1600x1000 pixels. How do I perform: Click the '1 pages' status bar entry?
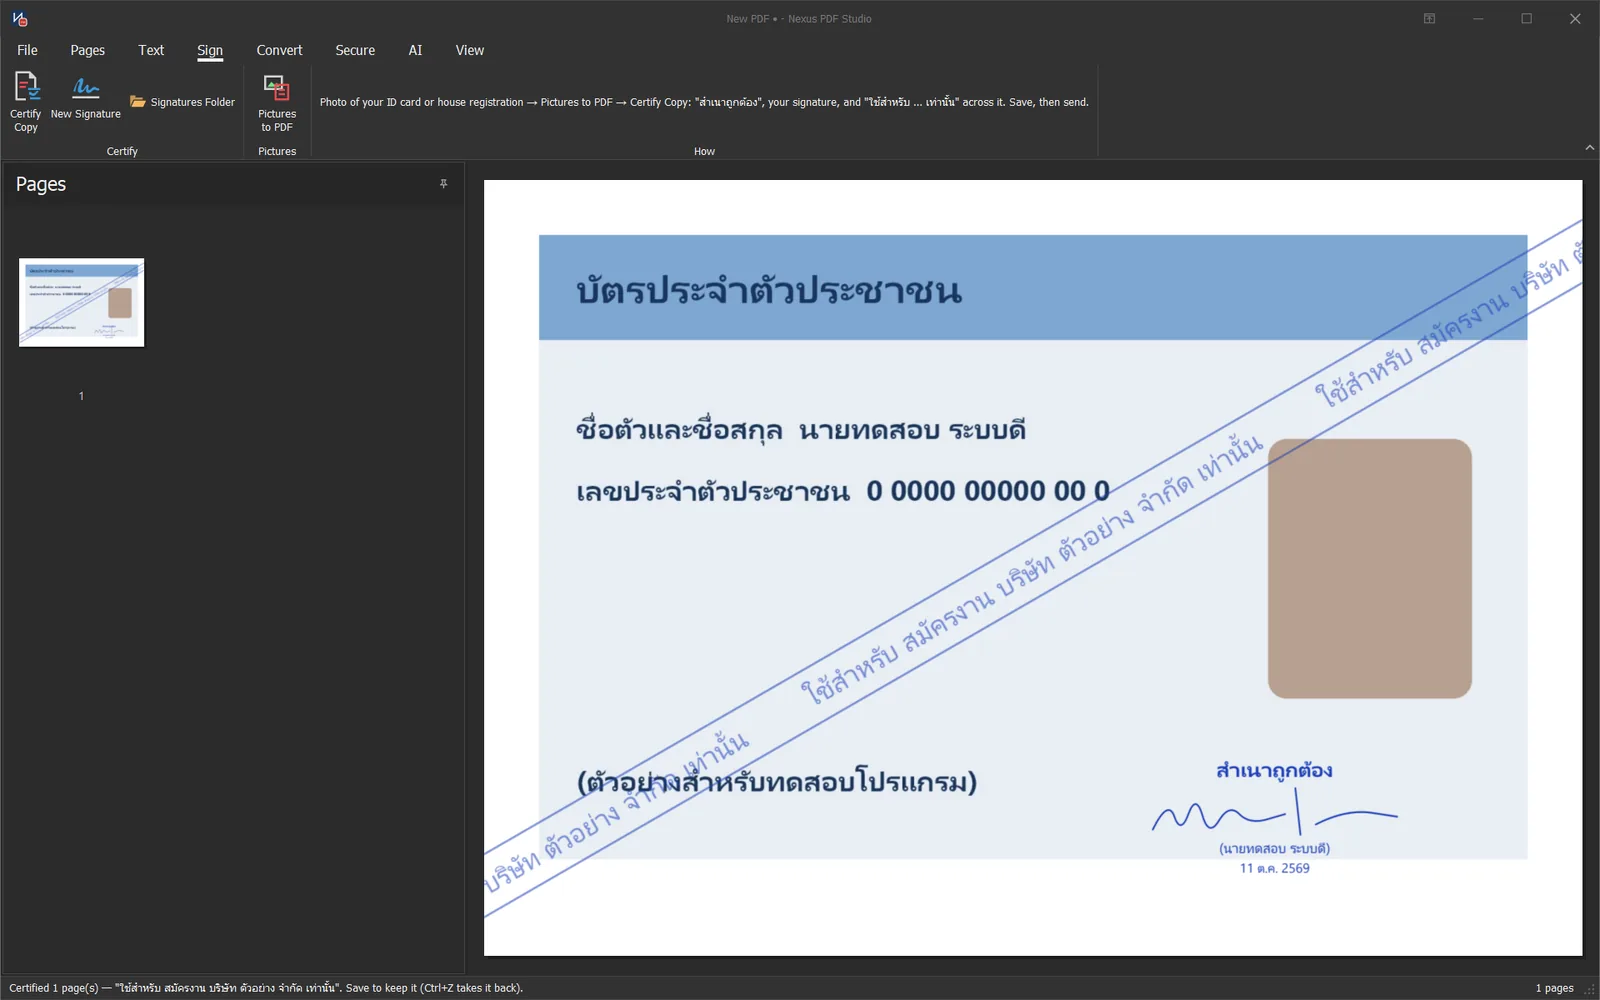tap(1555, 988)
